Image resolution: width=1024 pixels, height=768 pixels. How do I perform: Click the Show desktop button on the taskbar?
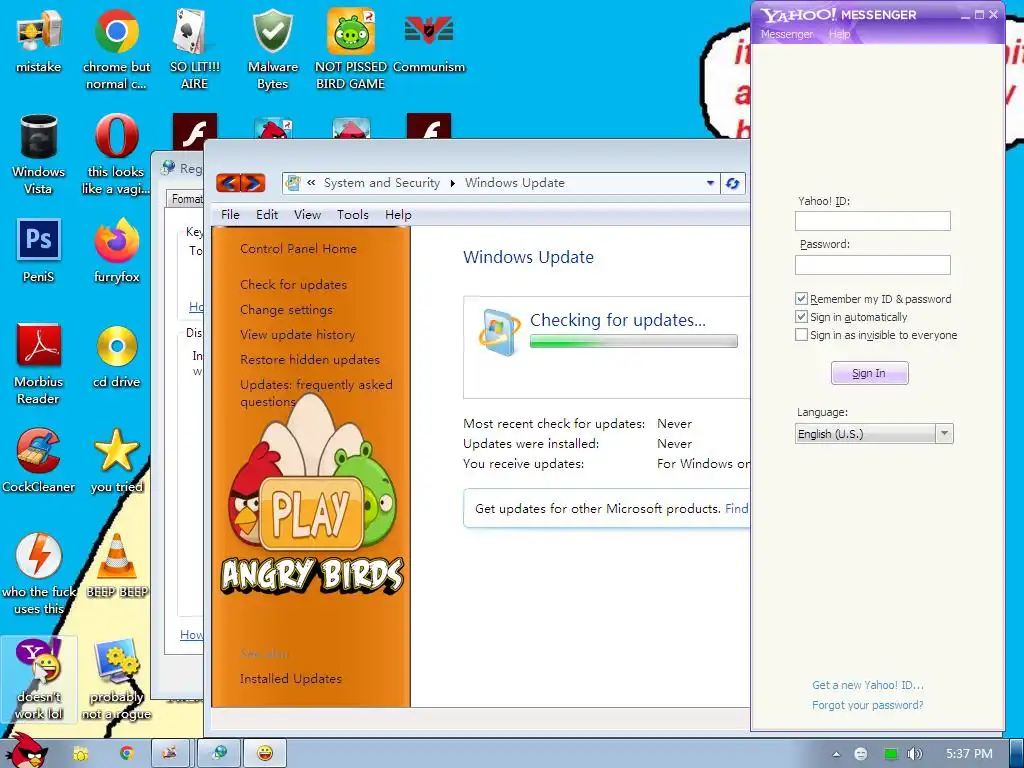point(1016,753)
